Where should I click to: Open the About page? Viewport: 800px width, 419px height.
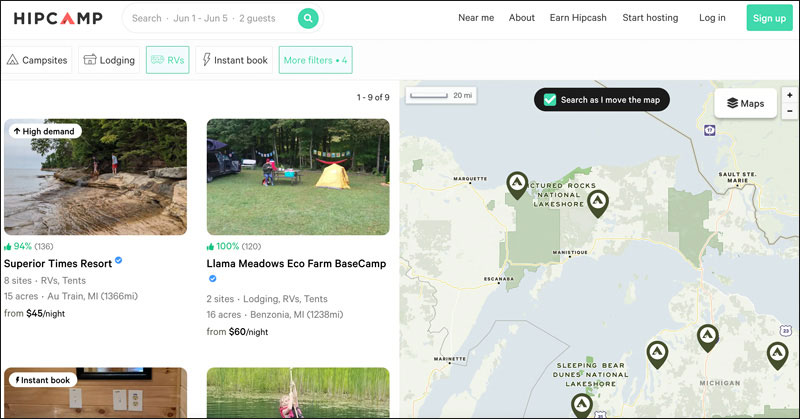pyautogui.click(x=521, y=18)
